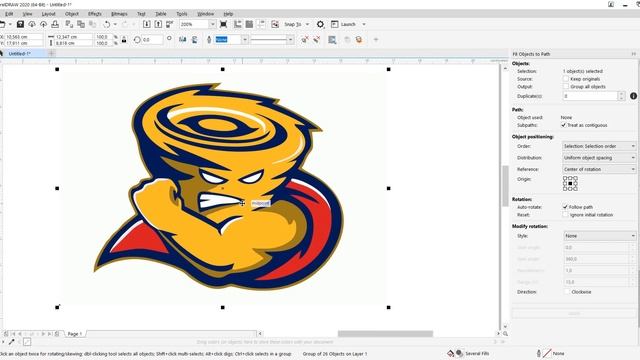Open the Launch dropdown arrow
640x360 pixels.
click(x=364, y=24)
